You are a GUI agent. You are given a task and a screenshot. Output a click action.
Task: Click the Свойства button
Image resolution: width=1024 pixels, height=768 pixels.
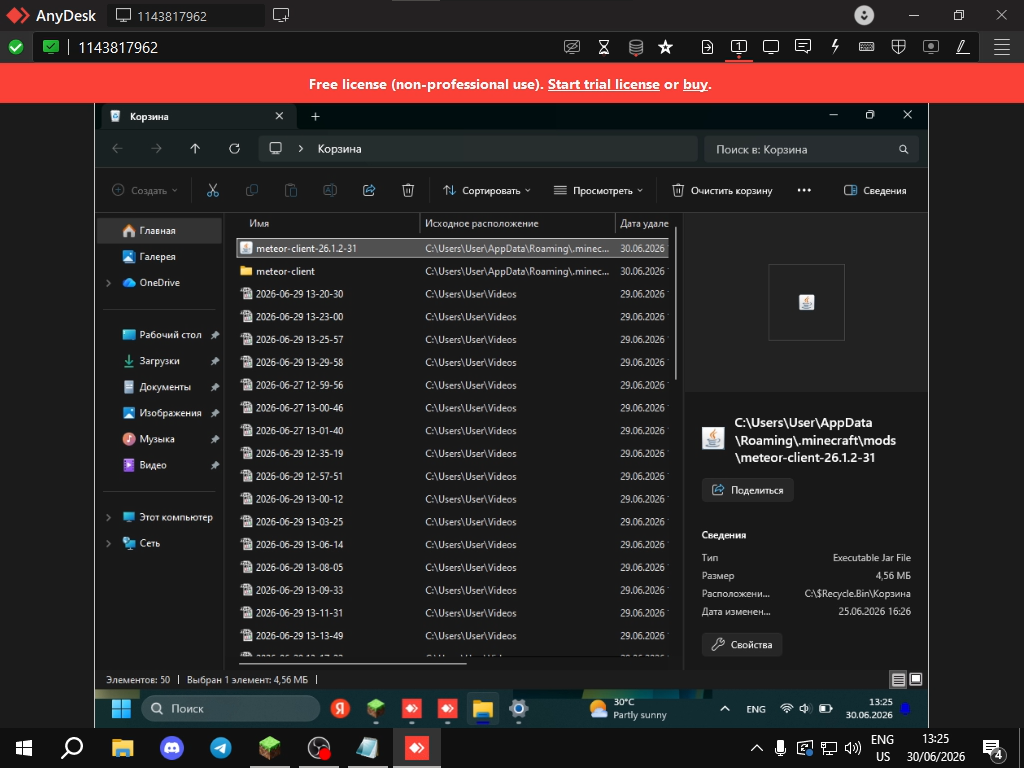click(x=742, y=645)
